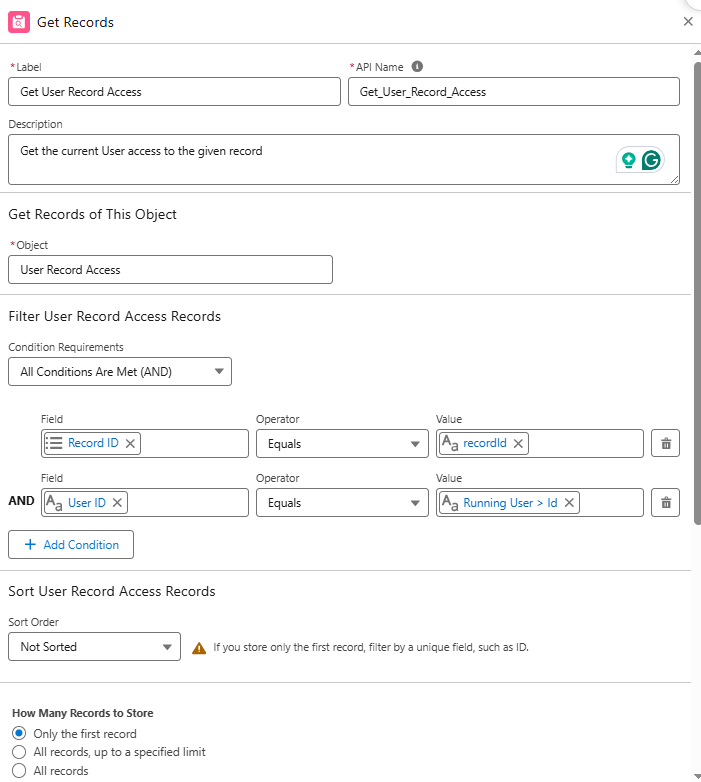Select All records, up to a specified limit
Viewport: 701px width, 782px height.
[x=19, y=752]
